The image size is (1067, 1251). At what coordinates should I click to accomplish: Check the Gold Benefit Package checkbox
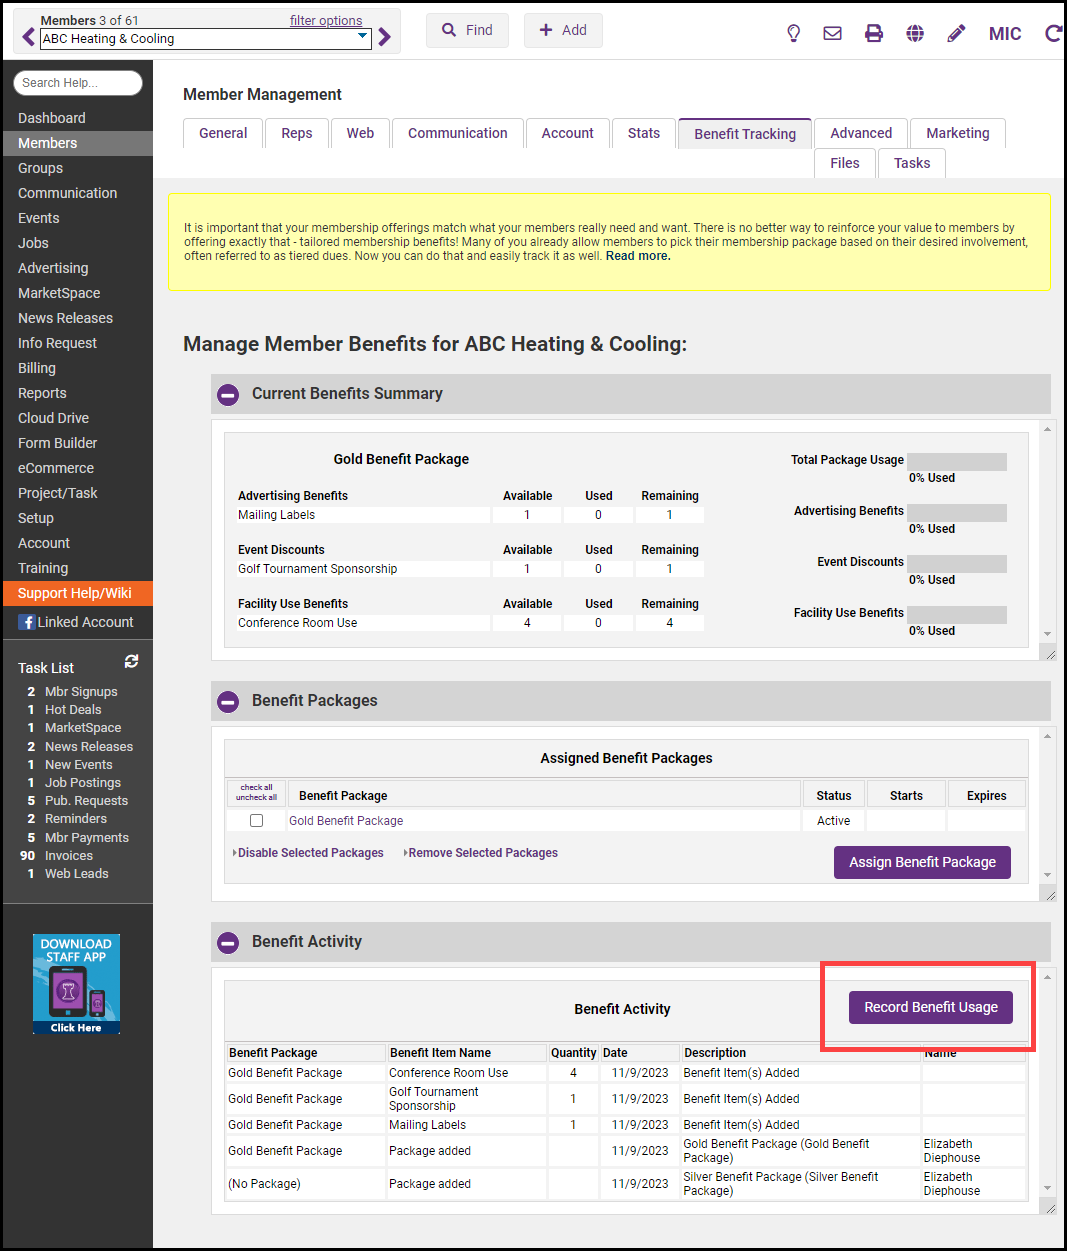tap(257, 821)
